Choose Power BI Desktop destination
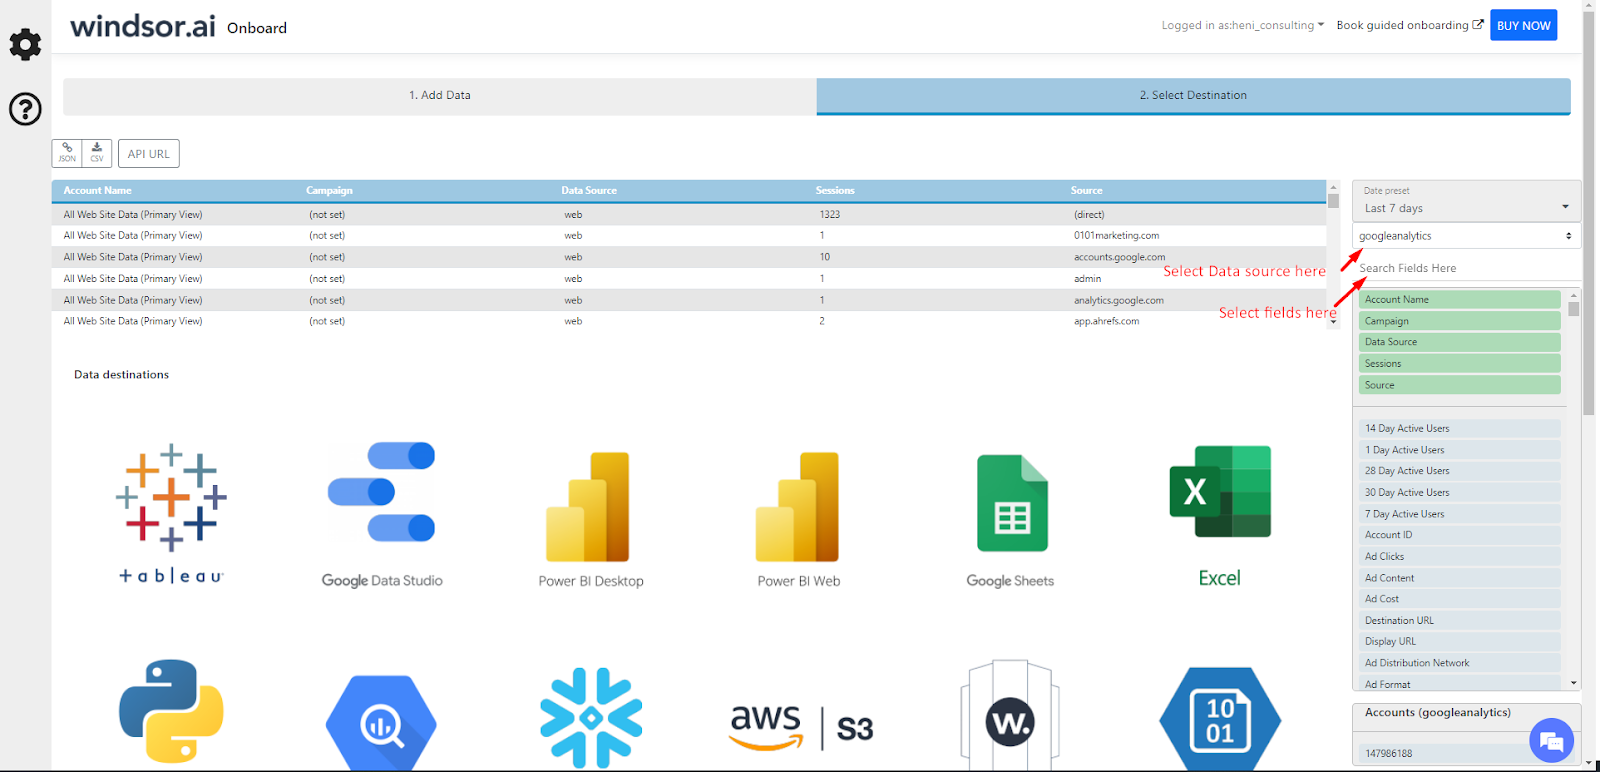 pos(590,519)
